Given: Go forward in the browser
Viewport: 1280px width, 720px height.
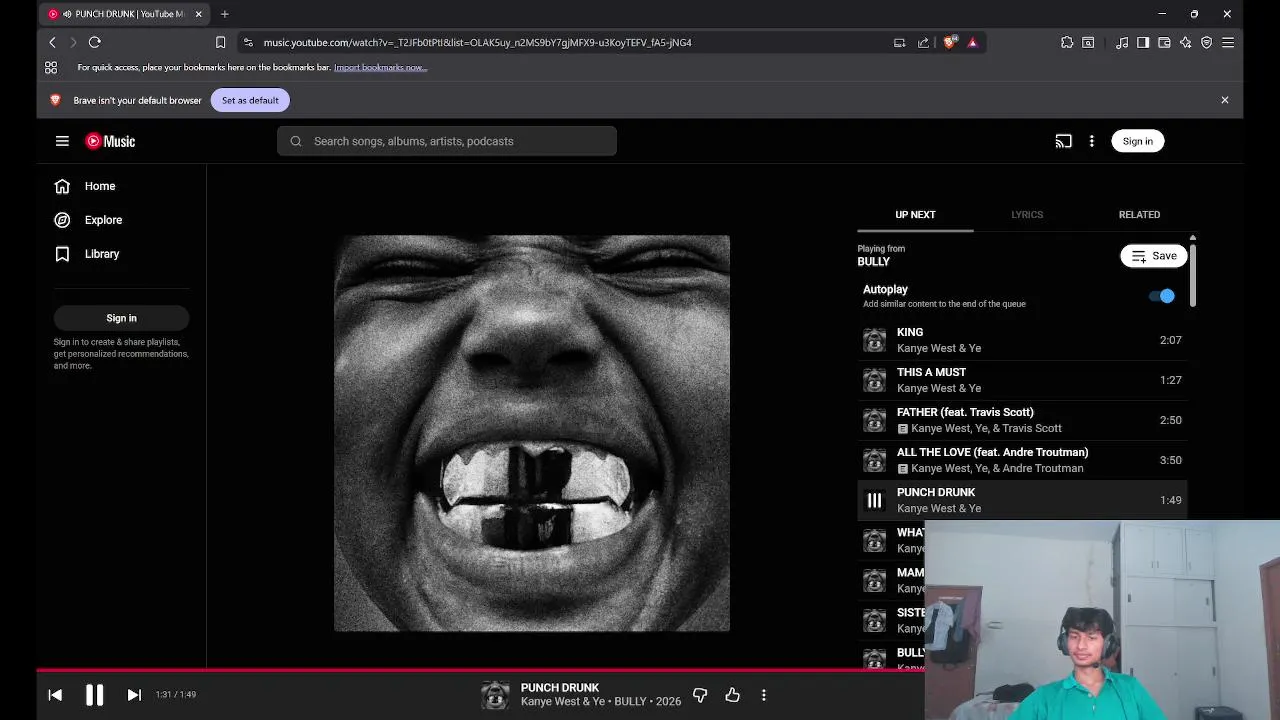Looking at the screenshot, I should (73, 42).
